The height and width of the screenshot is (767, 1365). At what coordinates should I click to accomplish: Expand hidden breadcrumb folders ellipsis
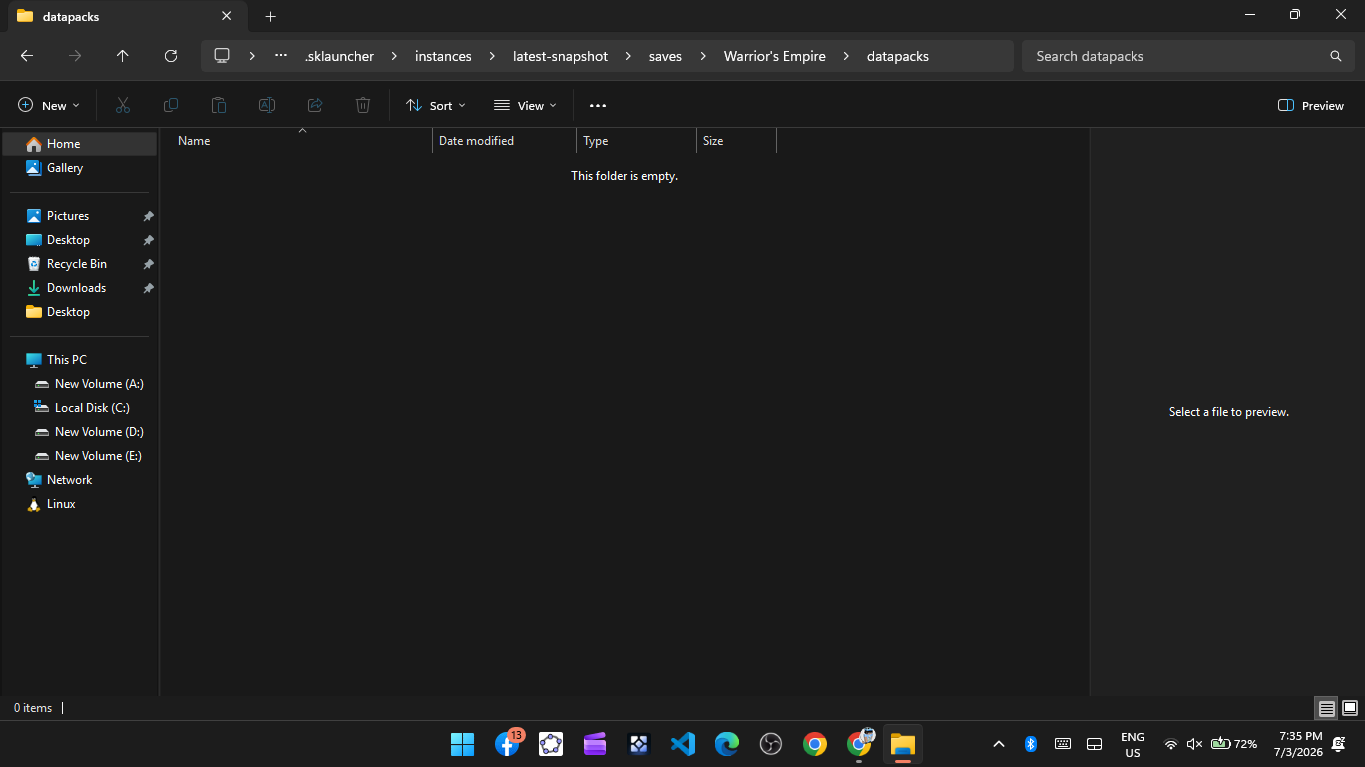click(x=281, y=56)
